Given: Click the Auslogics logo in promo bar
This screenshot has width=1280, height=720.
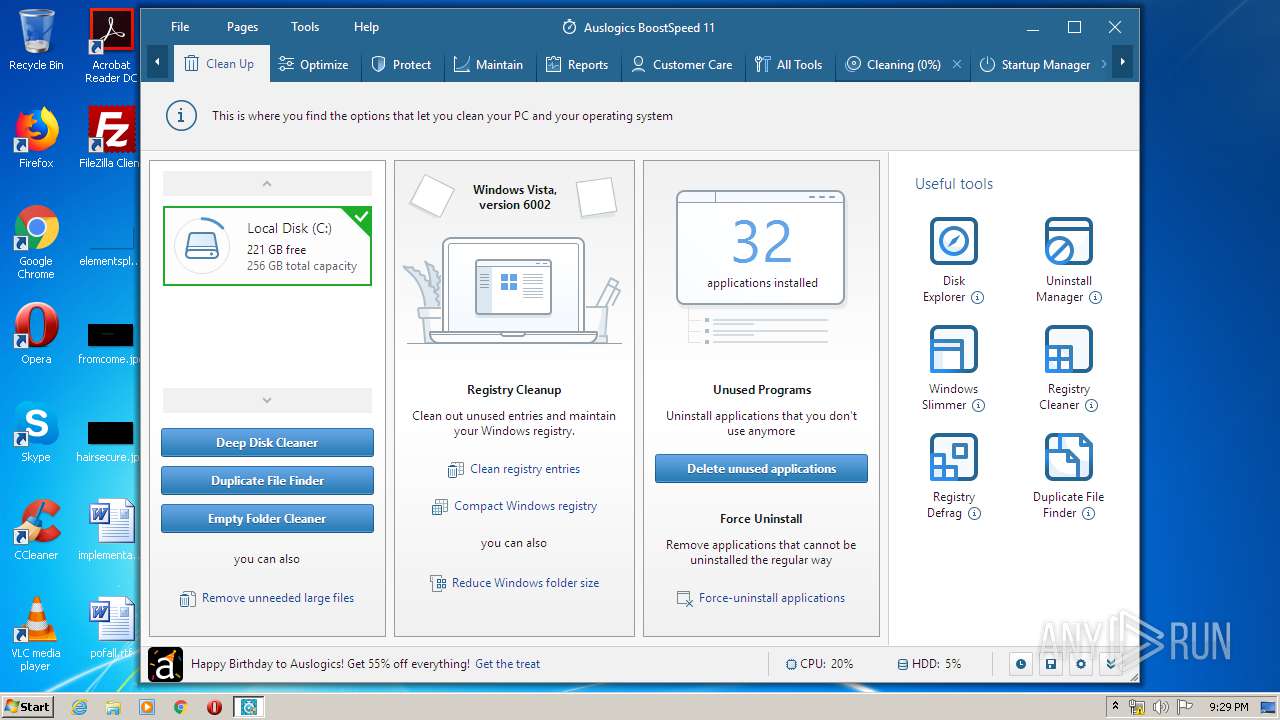Looking at the screenshot, I should pos(165,664).
